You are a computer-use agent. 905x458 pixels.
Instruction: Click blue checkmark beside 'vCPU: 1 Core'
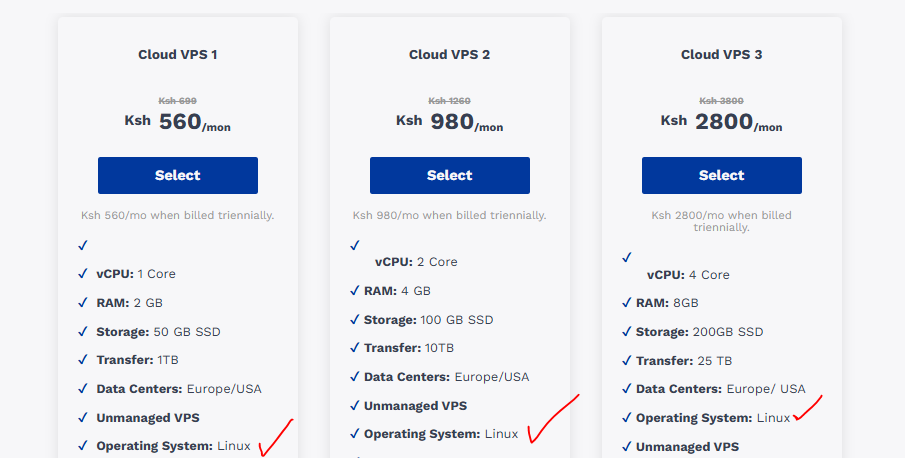tap(83, 274)
